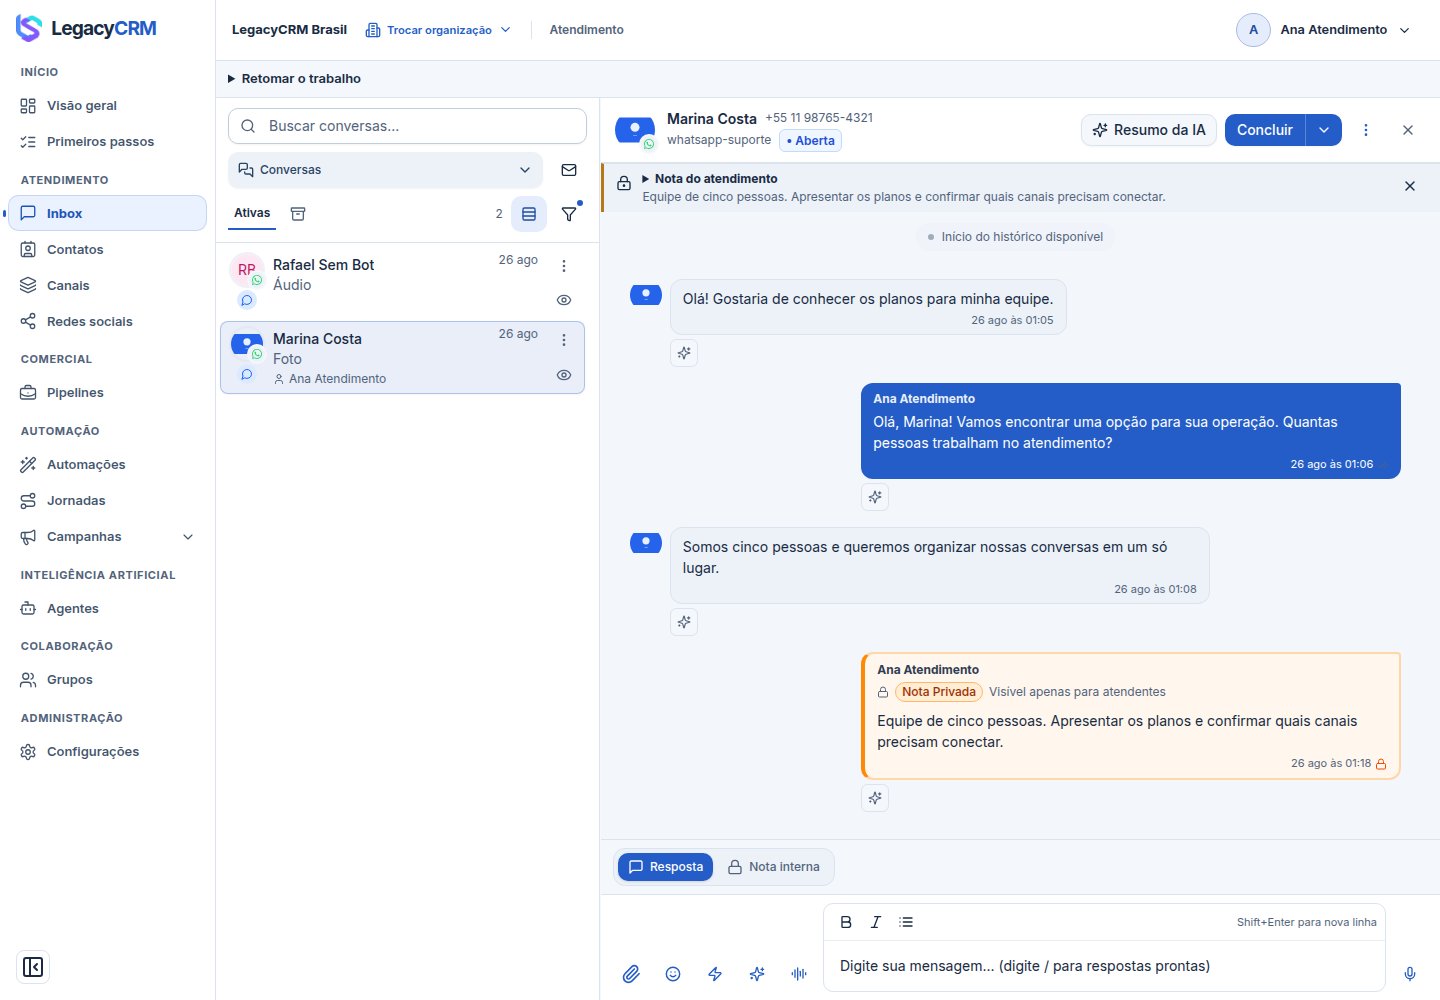Open Configurações page

coord(107,752)
